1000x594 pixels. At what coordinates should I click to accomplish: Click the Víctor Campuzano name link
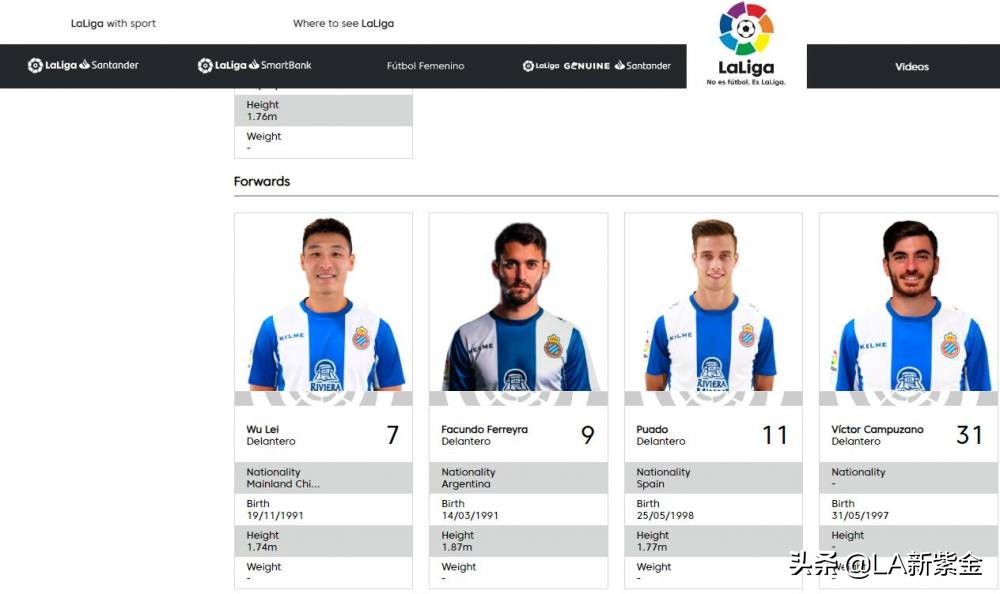(877, 429)
